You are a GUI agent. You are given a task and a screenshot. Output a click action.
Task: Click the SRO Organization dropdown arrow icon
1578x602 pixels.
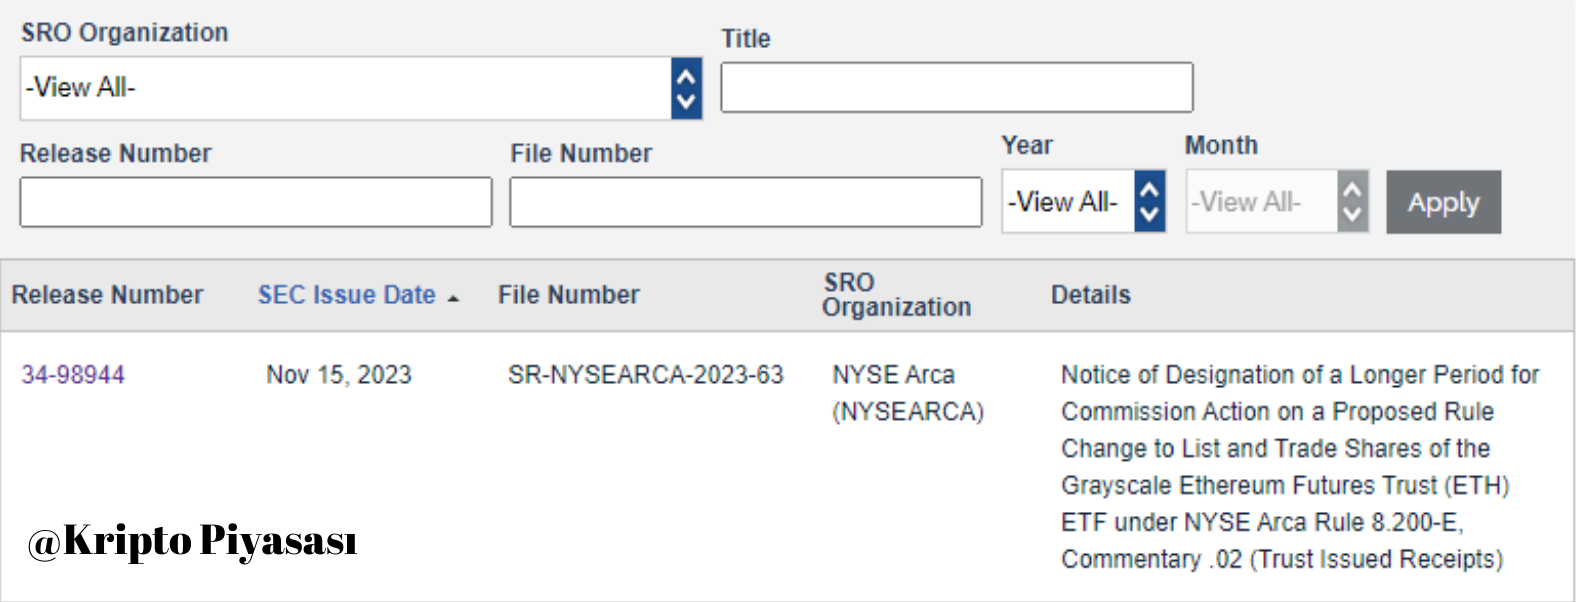coord(686,88)
